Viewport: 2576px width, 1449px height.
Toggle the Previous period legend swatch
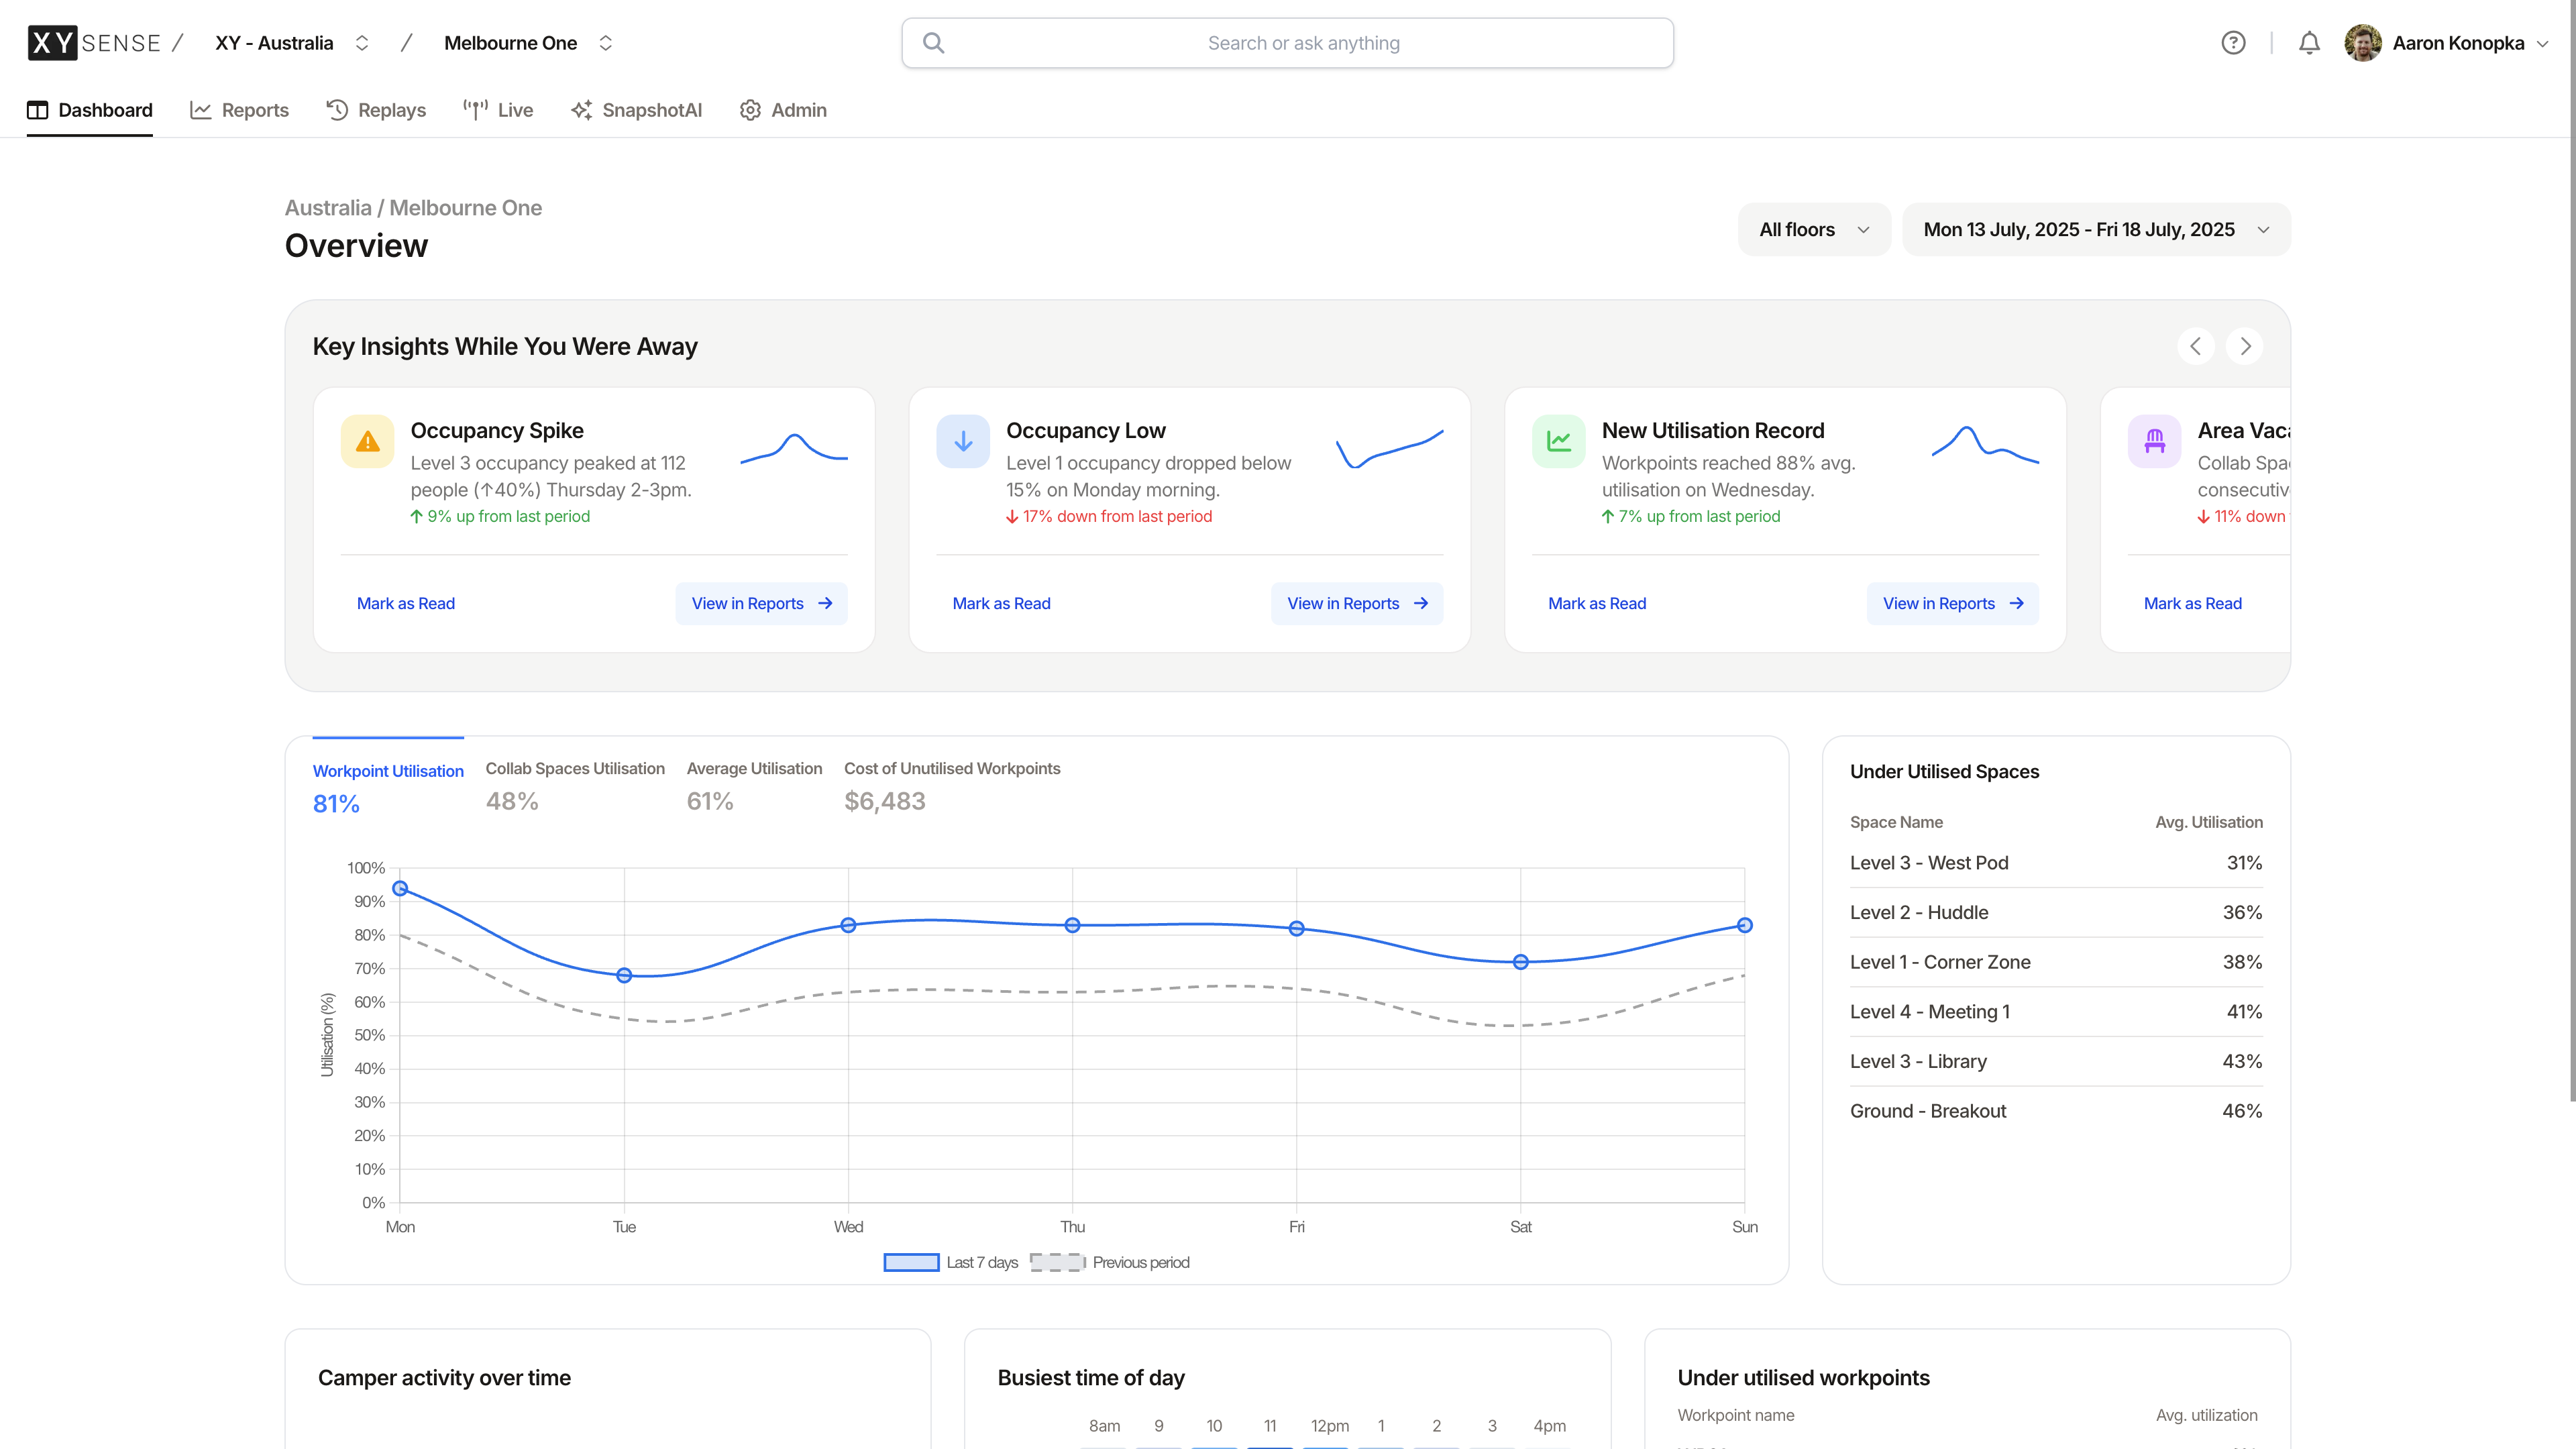click(x=1057, y=1262)
